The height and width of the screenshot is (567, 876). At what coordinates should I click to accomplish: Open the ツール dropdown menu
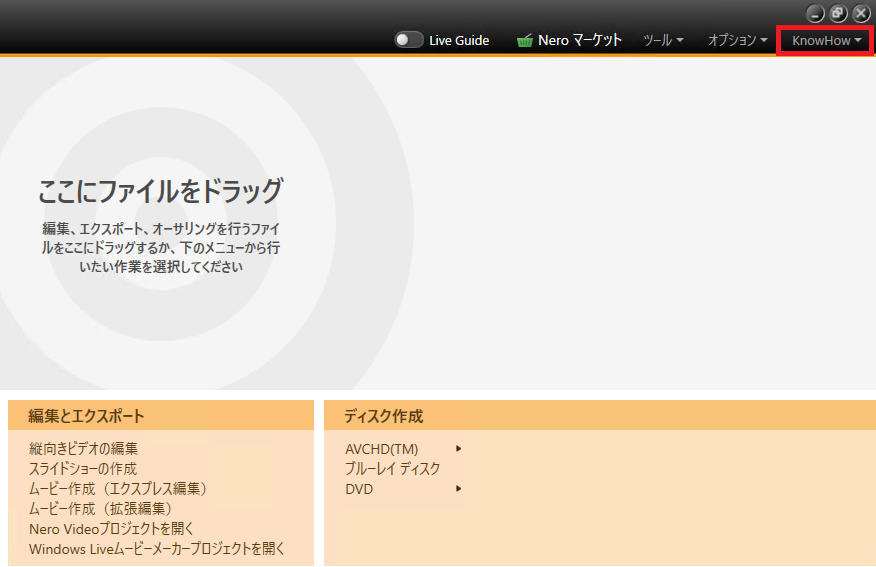click(663, 40)
